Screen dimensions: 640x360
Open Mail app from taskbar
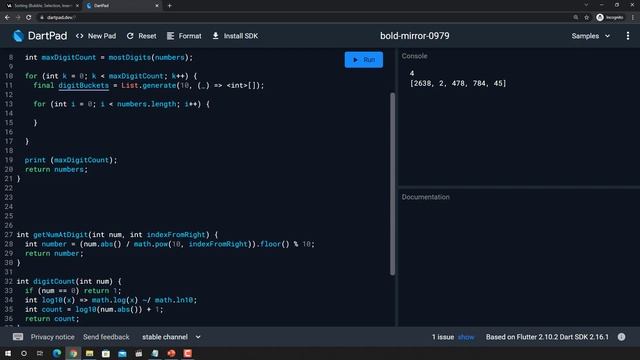point(122,353)
